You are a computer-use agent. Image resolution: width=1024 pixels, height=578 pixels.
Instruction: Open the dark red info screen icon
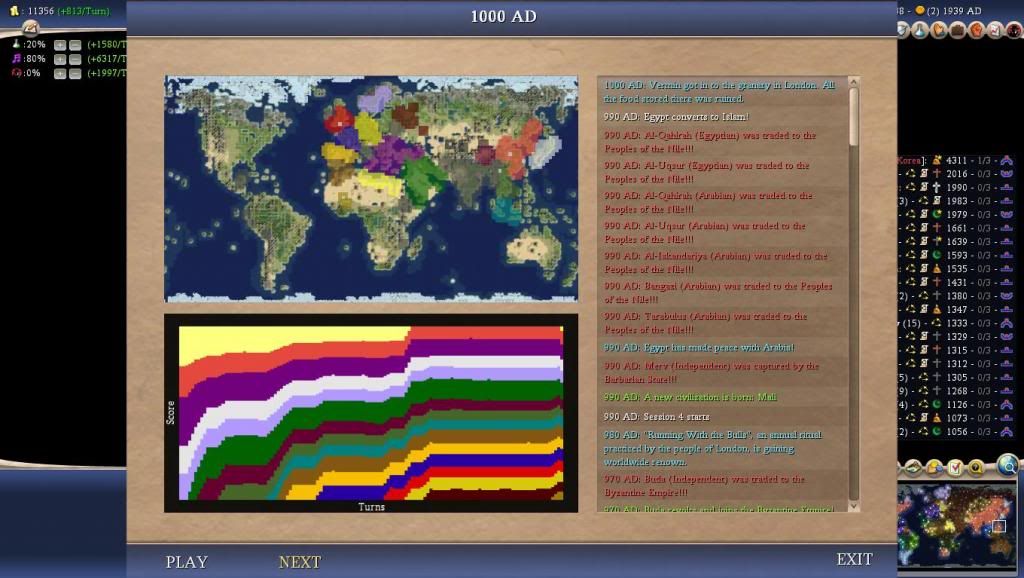[1014, 30]
